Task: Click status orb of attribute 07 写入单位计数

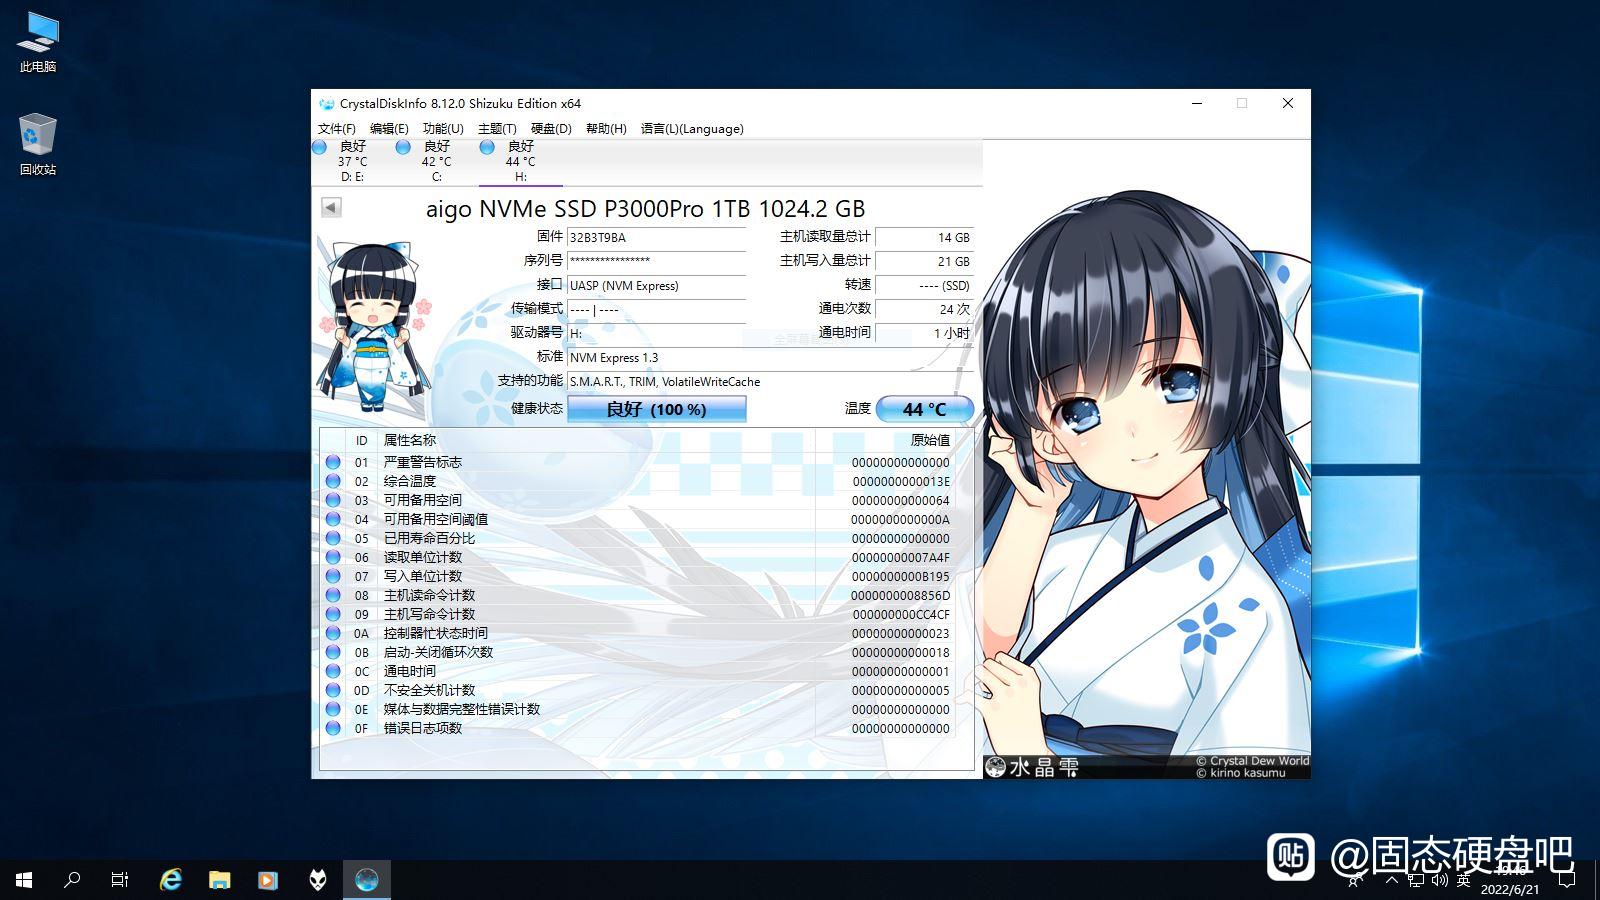Action: 333,576
